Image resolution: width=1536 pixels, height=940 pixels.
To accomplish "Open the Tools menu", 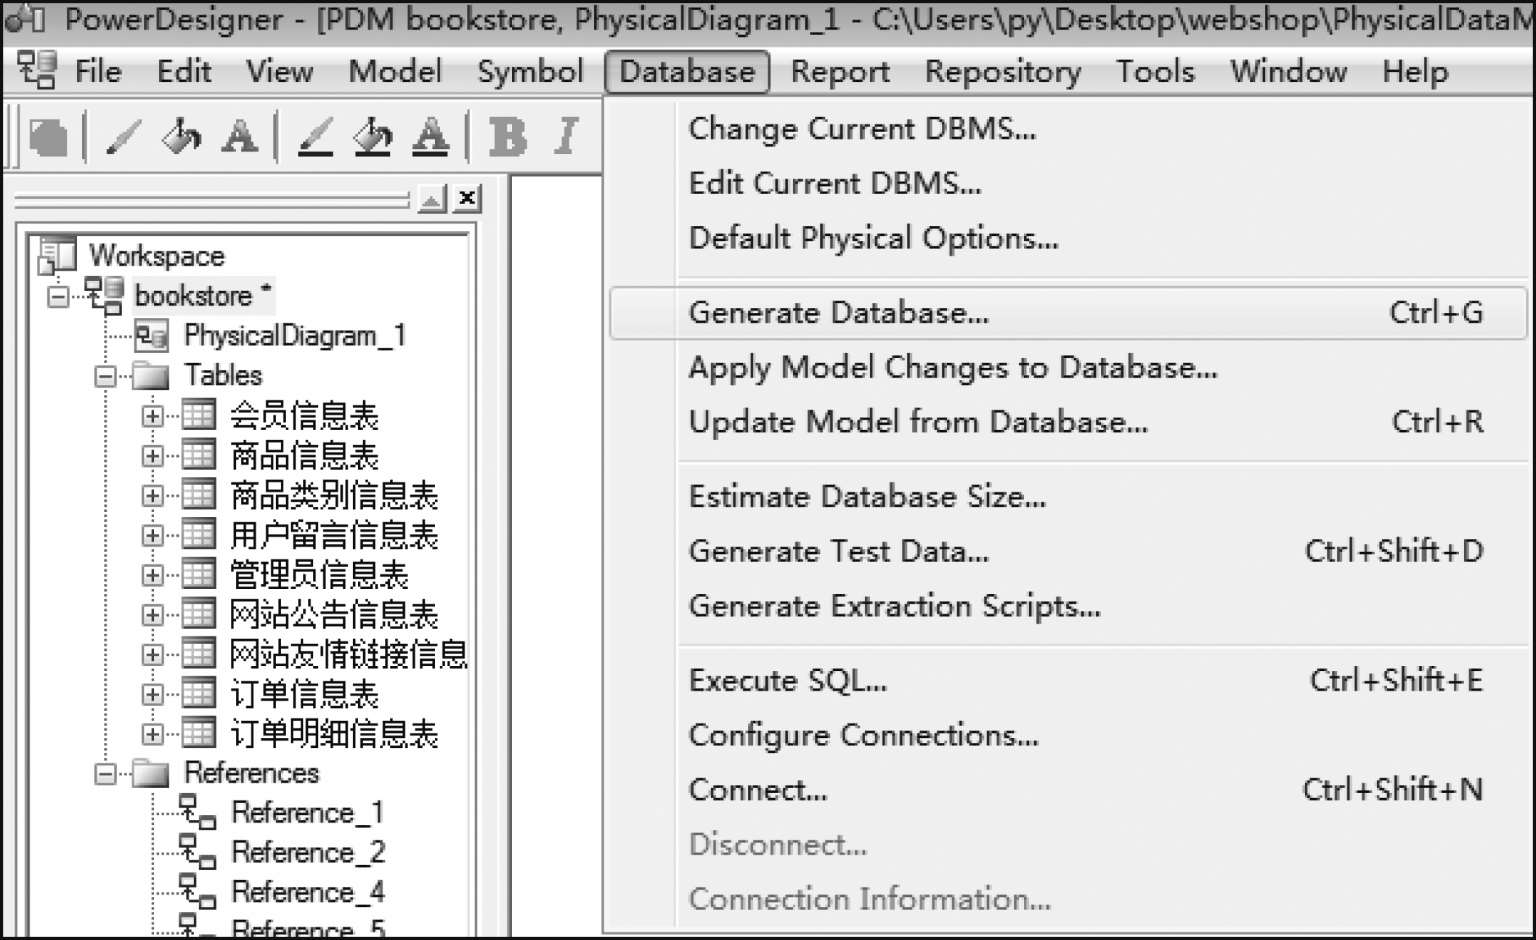I will point(1155,72).
